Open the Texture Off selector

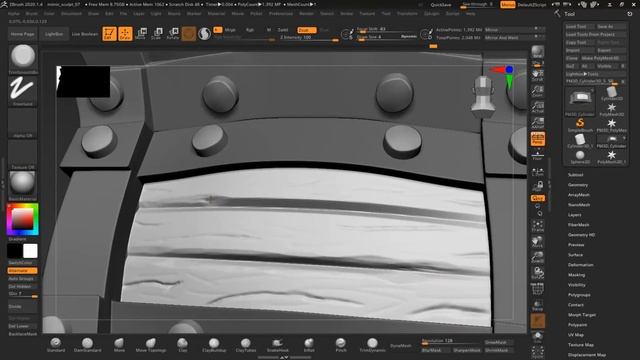(23, 154)
